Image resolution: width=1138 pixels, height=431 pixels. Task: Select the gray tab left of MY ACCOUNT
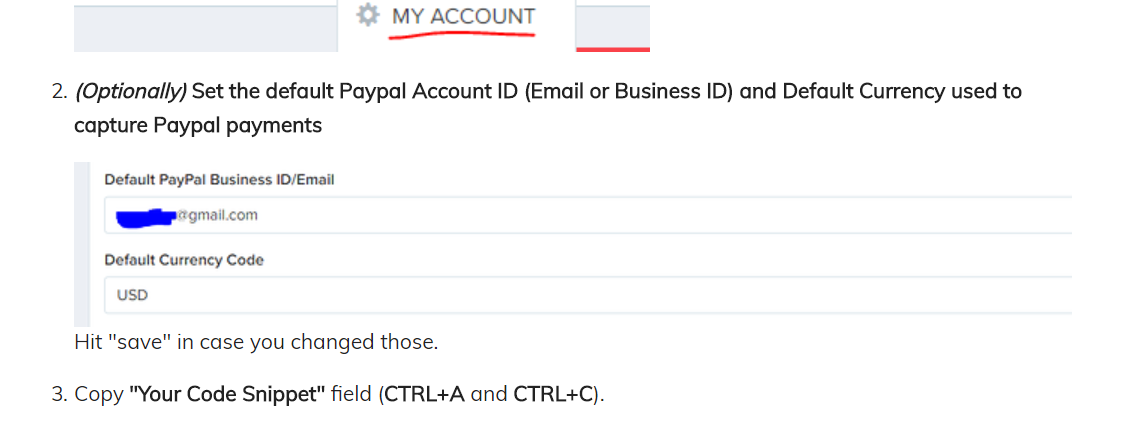click(205, 27)
